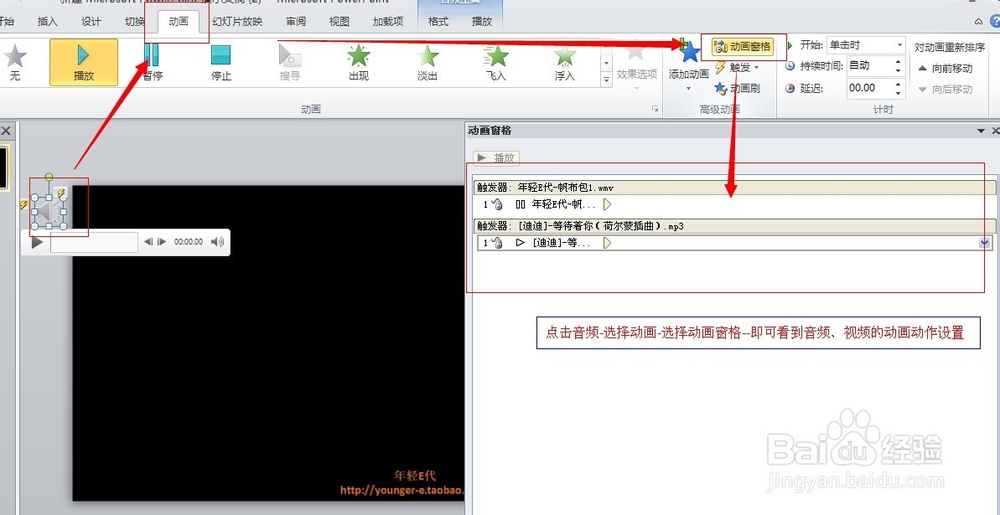The width and height of the screenshot is (1000, 515).
Task: Apply the 出现 (Appear) entrance effect
Action: tap(358, 62)
